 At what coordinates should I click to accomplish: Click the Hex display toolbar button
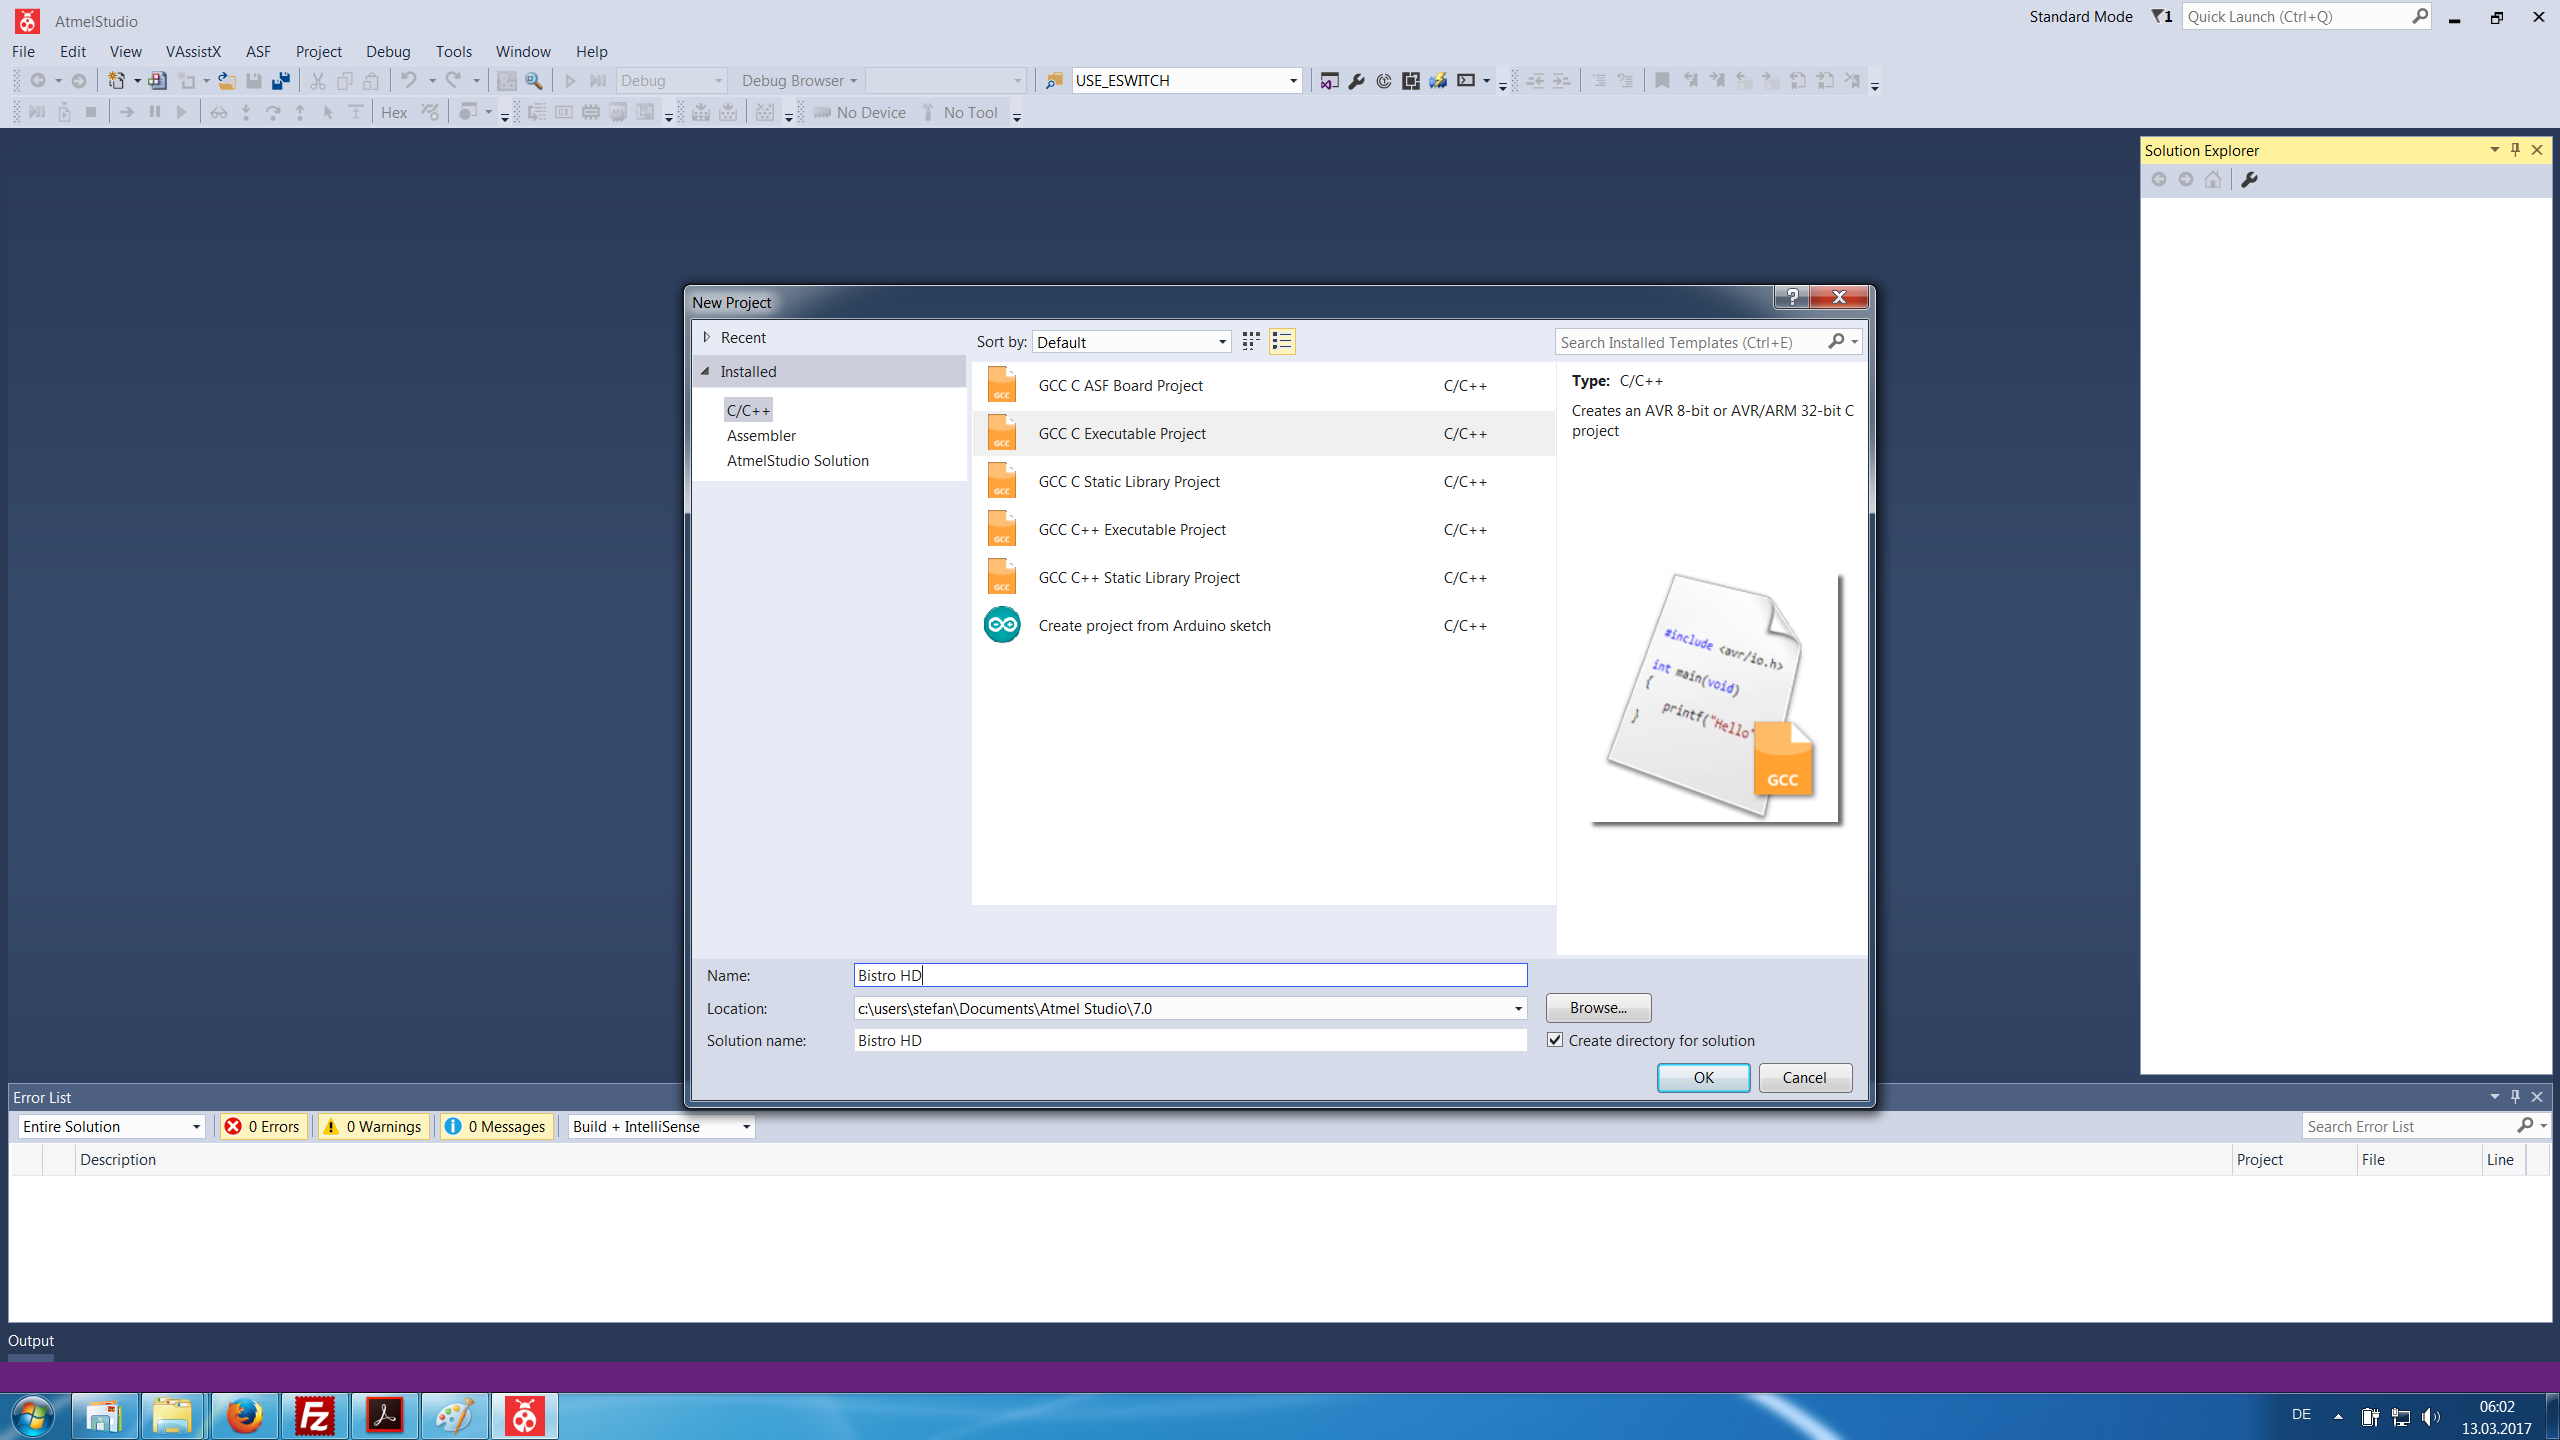[394, 112]
